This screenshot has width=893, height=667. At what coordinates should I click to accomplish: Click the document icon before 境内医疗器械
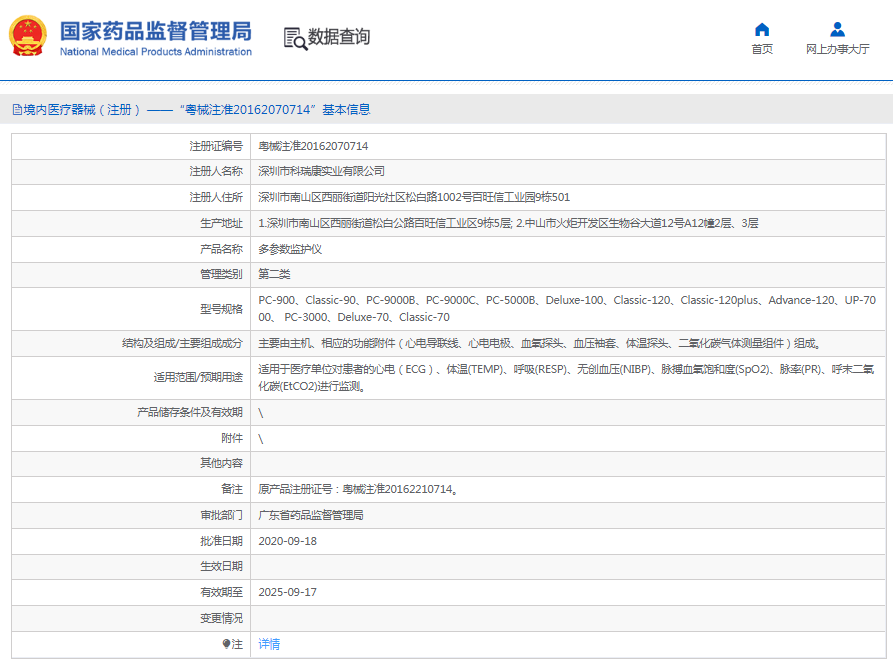pyautogui.click(x=17, y=109)
